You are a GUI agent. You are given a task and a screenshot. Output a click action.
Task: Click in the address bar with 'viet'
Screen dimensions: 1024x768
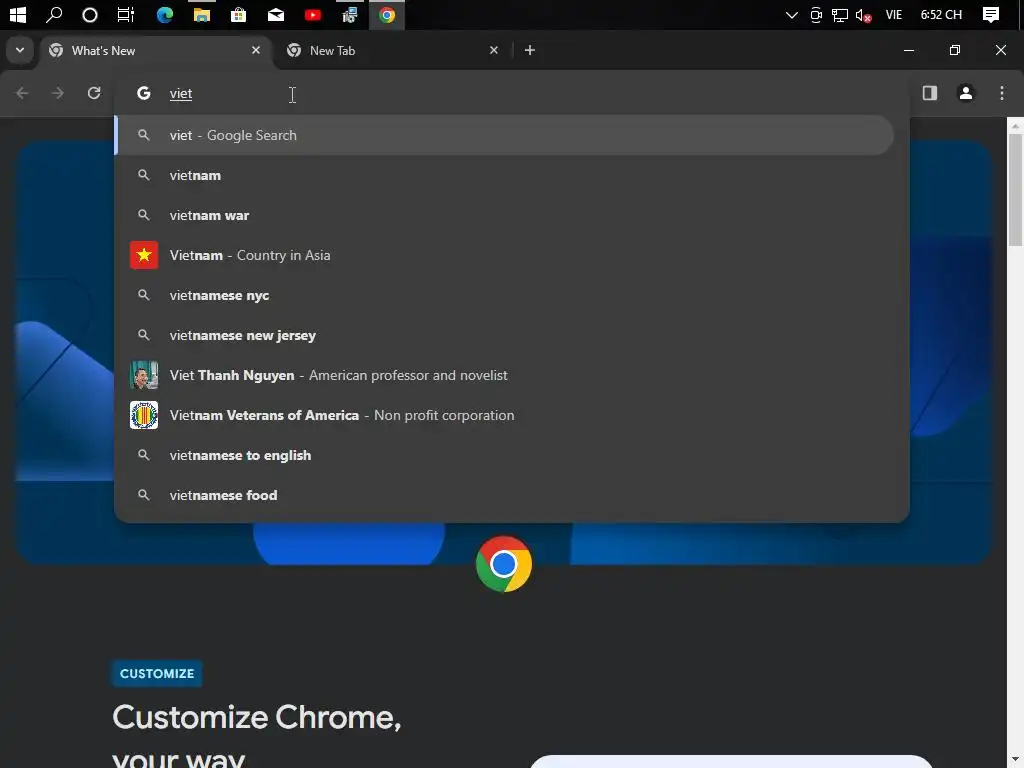512,93
